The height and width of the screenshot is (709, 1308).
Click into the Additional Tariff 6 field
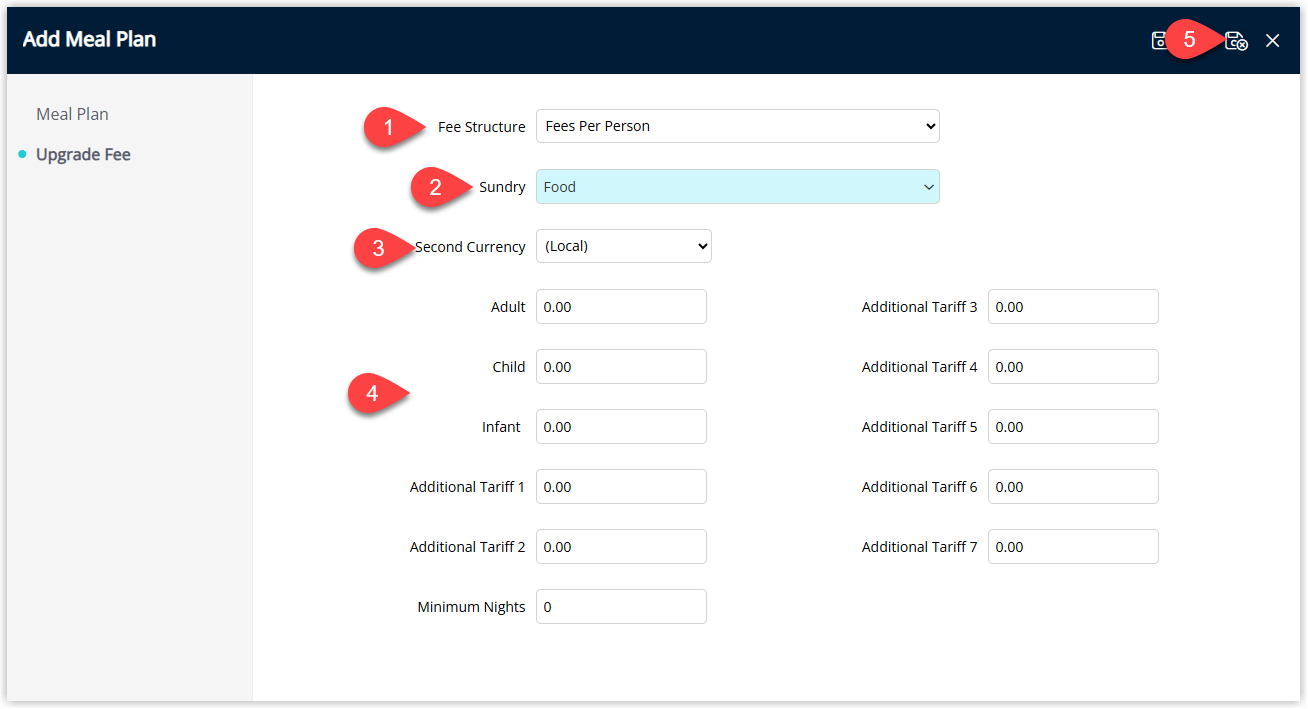click(x=1073, y=487)
